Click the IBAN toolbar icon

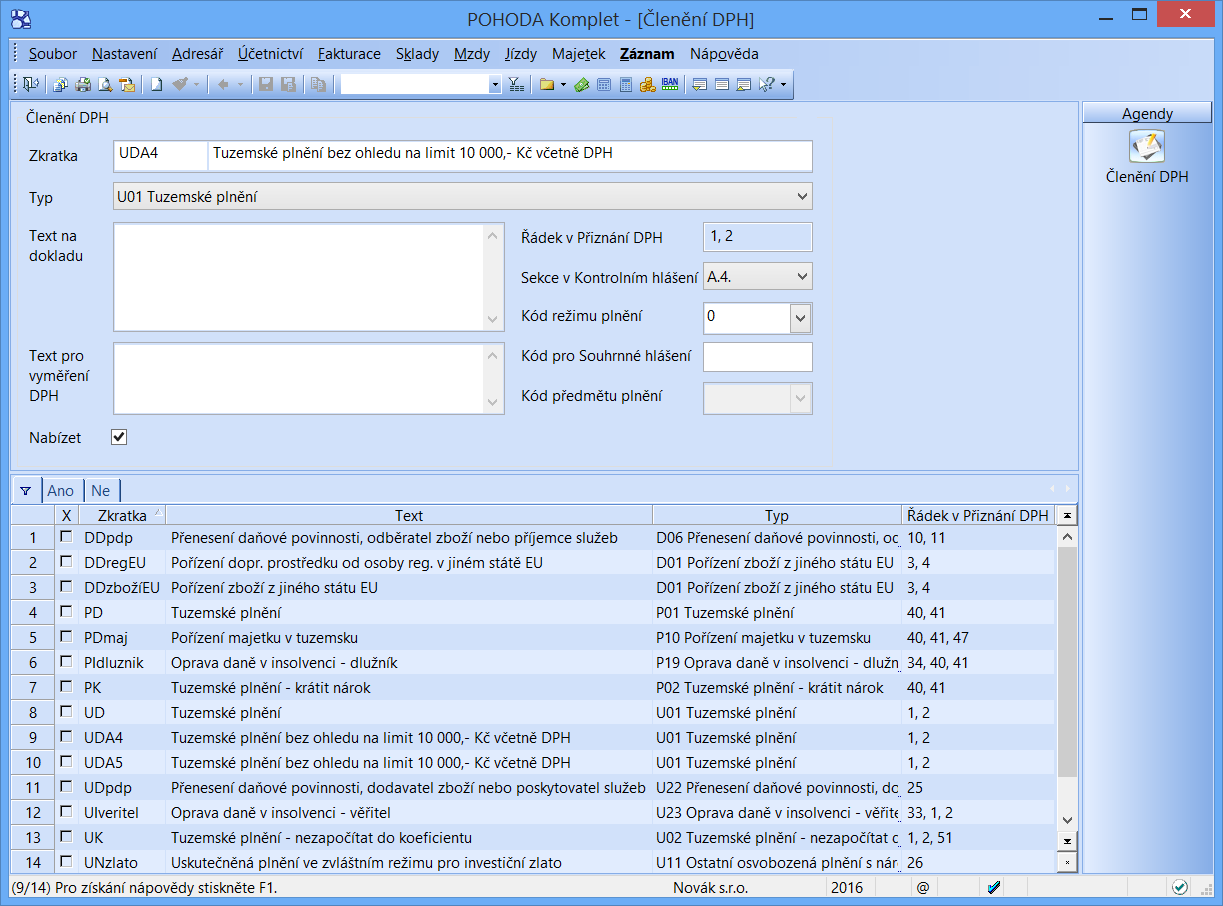pyautogui.click(x=670, y=85)
